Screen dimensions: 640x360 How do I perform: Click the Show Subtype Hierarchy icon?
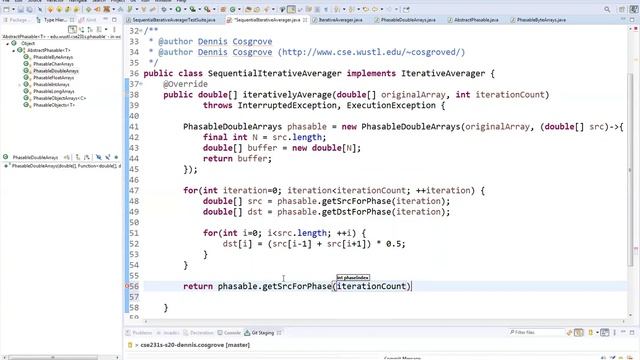[90, 29]
